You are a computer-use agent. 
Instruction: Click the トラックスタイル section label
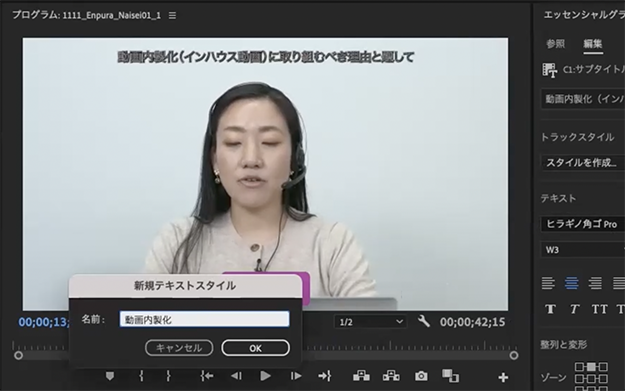point(577,138)
